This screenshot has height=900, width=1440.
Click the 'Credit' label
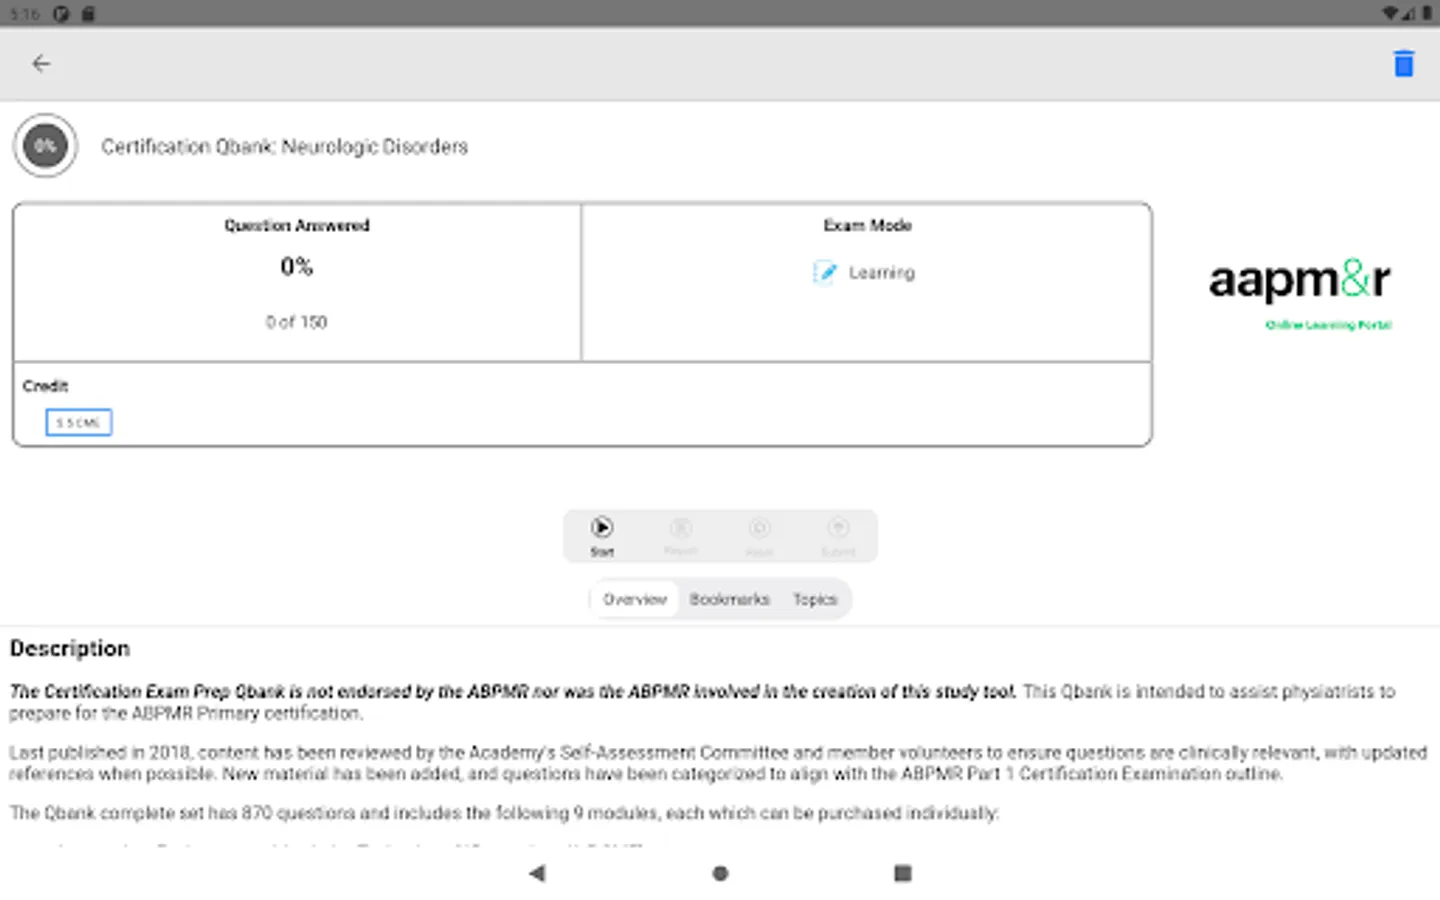click(x=46, y=386)
